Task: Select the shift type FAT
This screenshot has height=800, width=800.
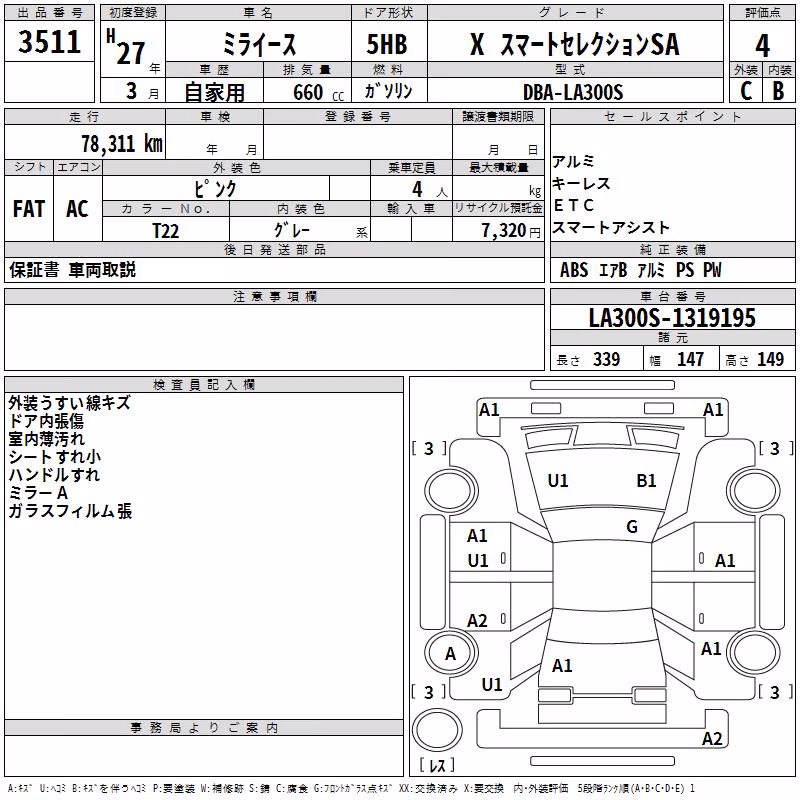Action: (29, 209)
